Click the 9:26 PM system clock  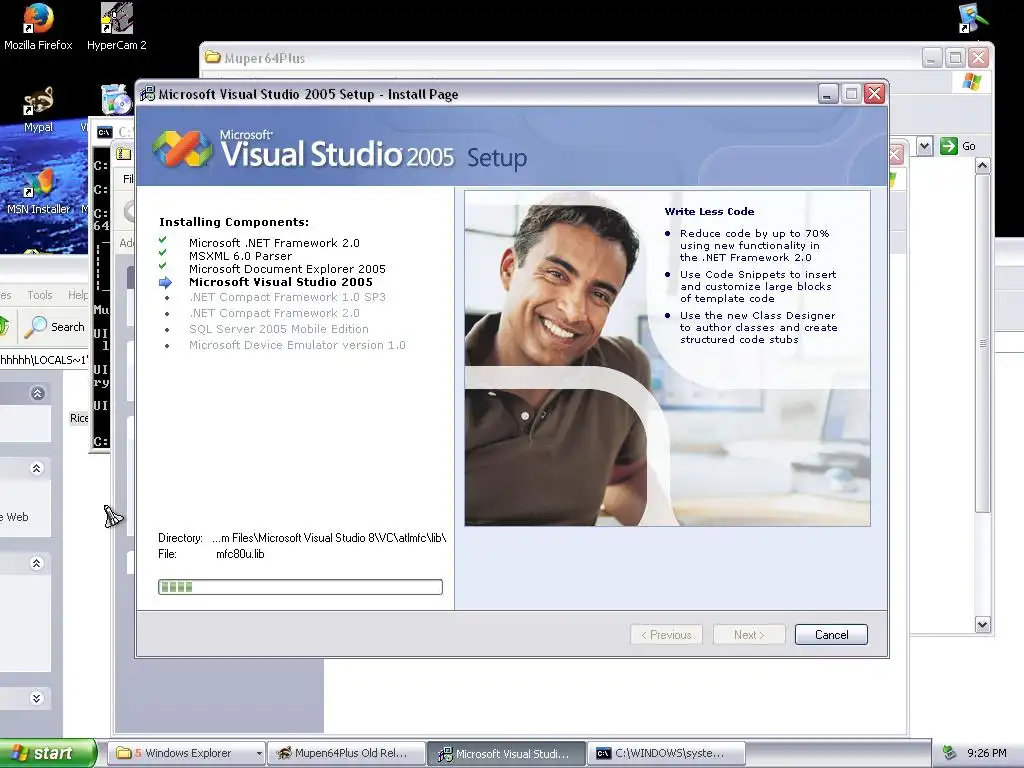(986, 753)
